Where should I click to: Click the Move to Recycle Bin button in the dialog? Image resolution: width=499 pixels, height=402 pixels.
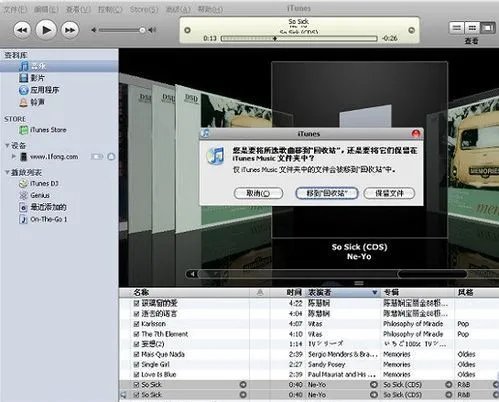(327, 193)
